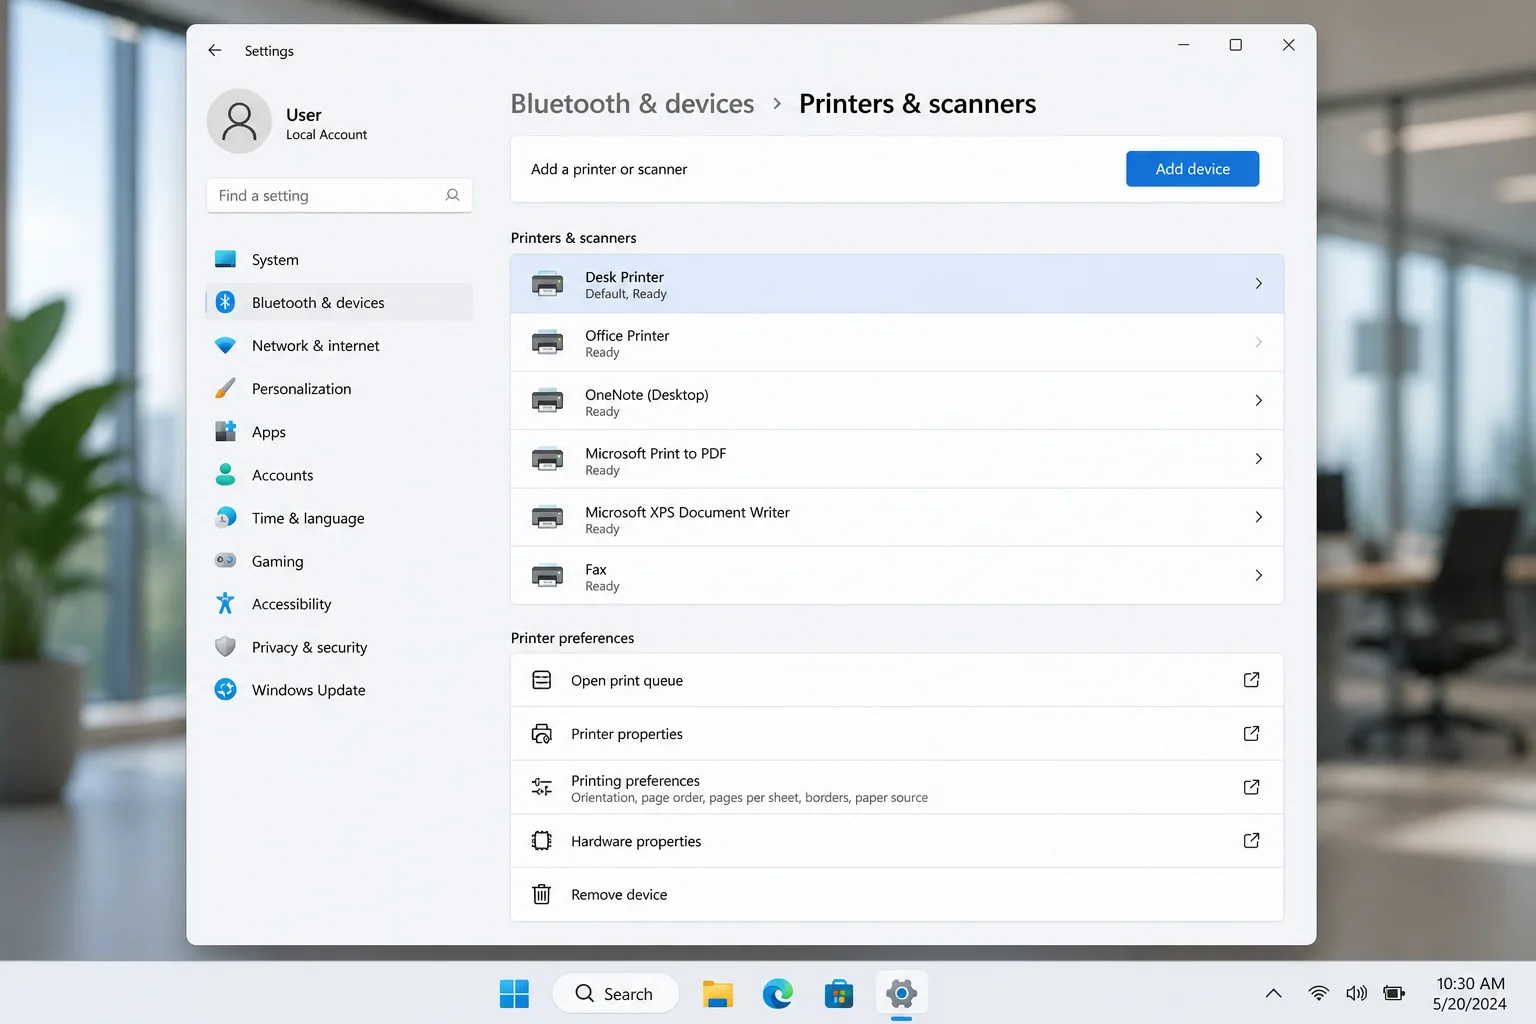Open Windows Update settings
The image size is (1536, 1024).
click(x=339, y=690)
